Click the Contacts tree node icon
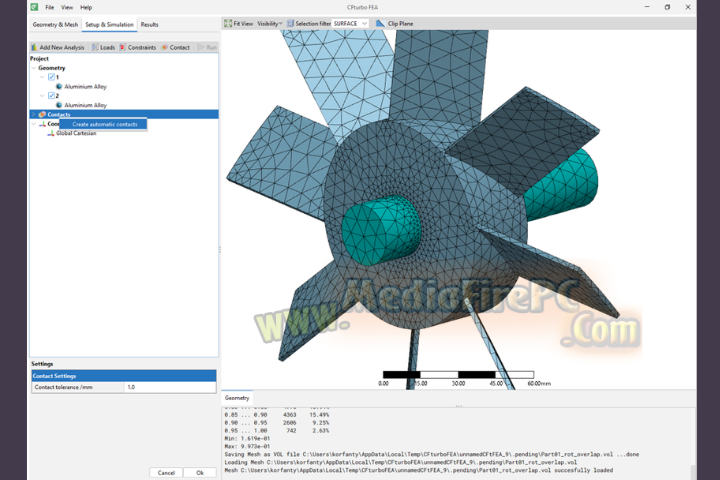This screenshot has height=480, width=720. tap(42, 114)
